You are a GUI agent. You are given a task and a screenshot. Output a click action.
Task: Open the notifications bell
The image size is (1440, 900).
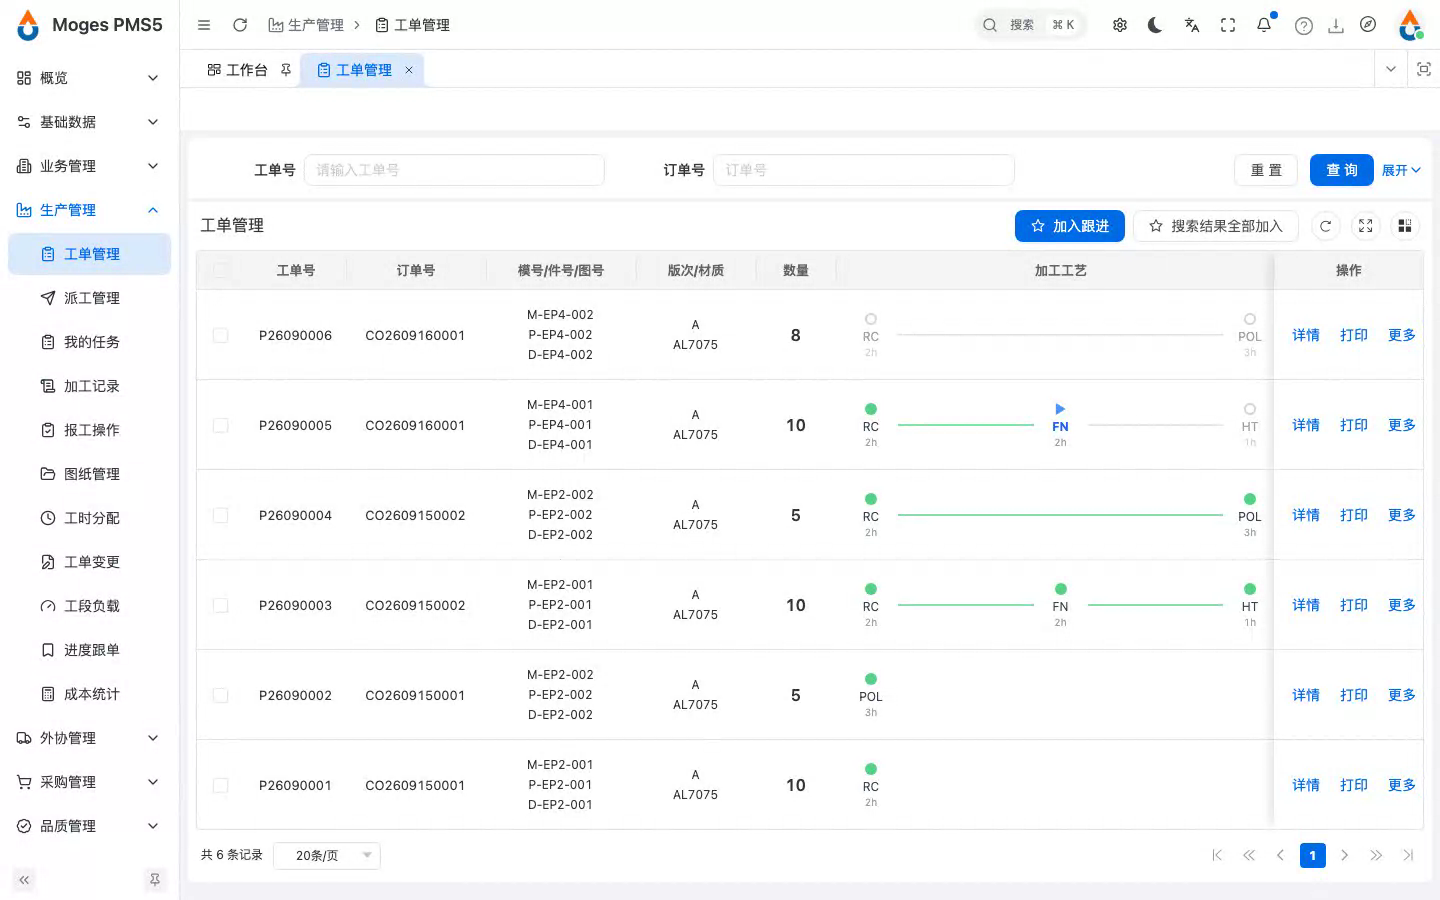(1264, 25)
